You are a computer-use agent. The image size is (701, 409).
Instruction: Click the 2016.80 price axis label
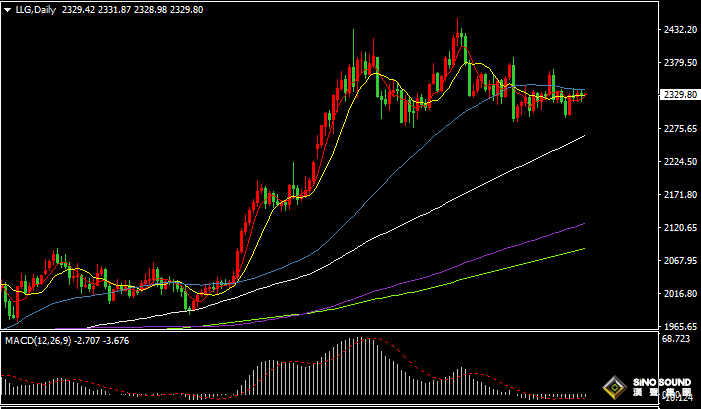tap(679, 294)
